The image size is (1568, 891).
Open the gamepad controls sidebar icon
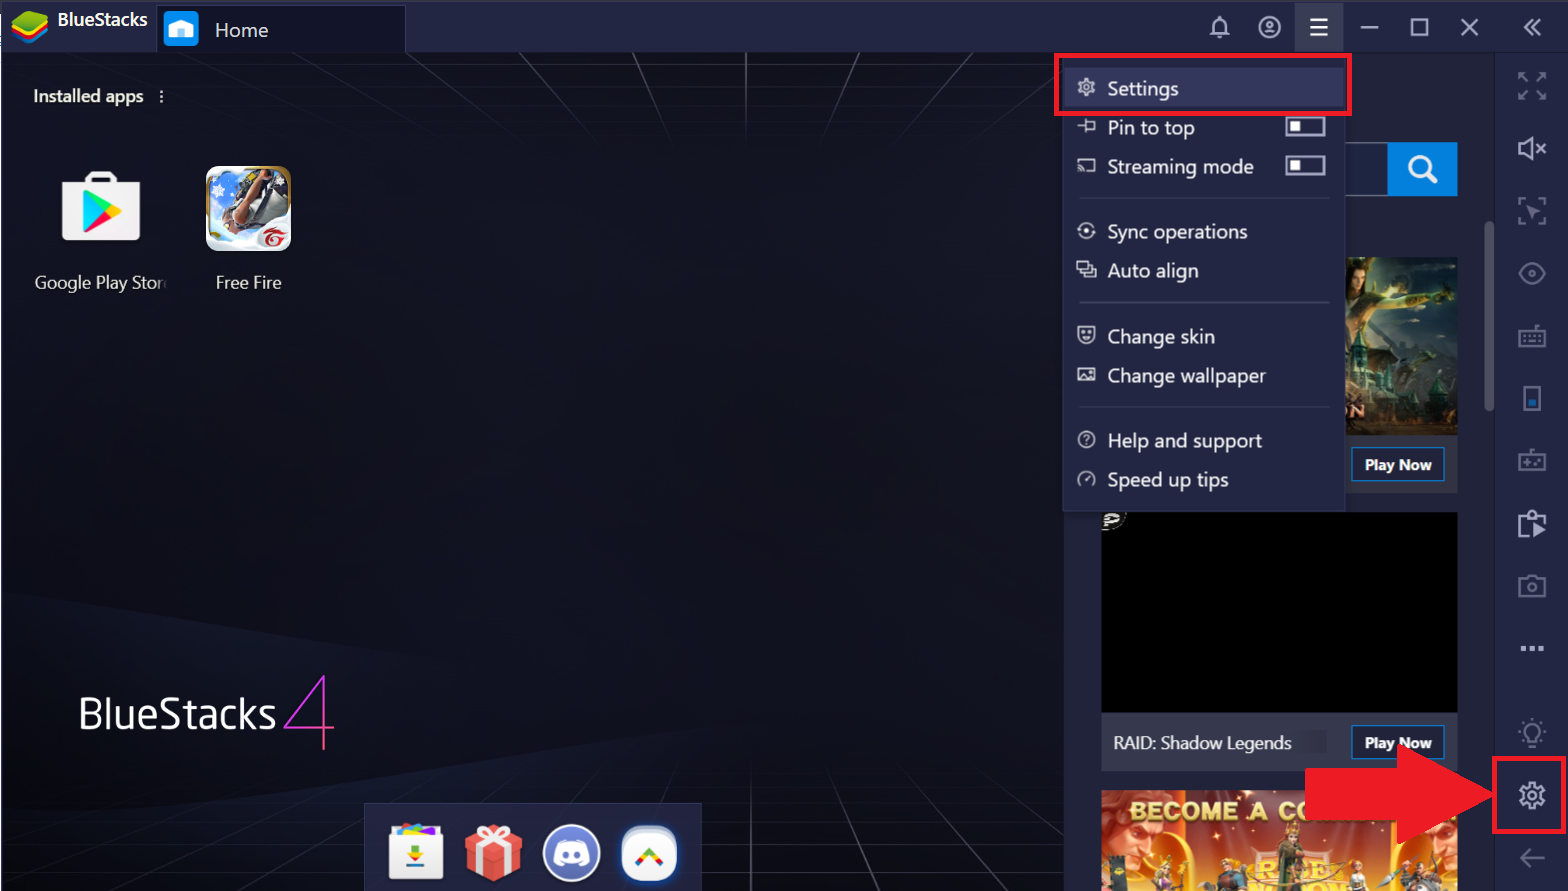click(x=1532, y=461)
